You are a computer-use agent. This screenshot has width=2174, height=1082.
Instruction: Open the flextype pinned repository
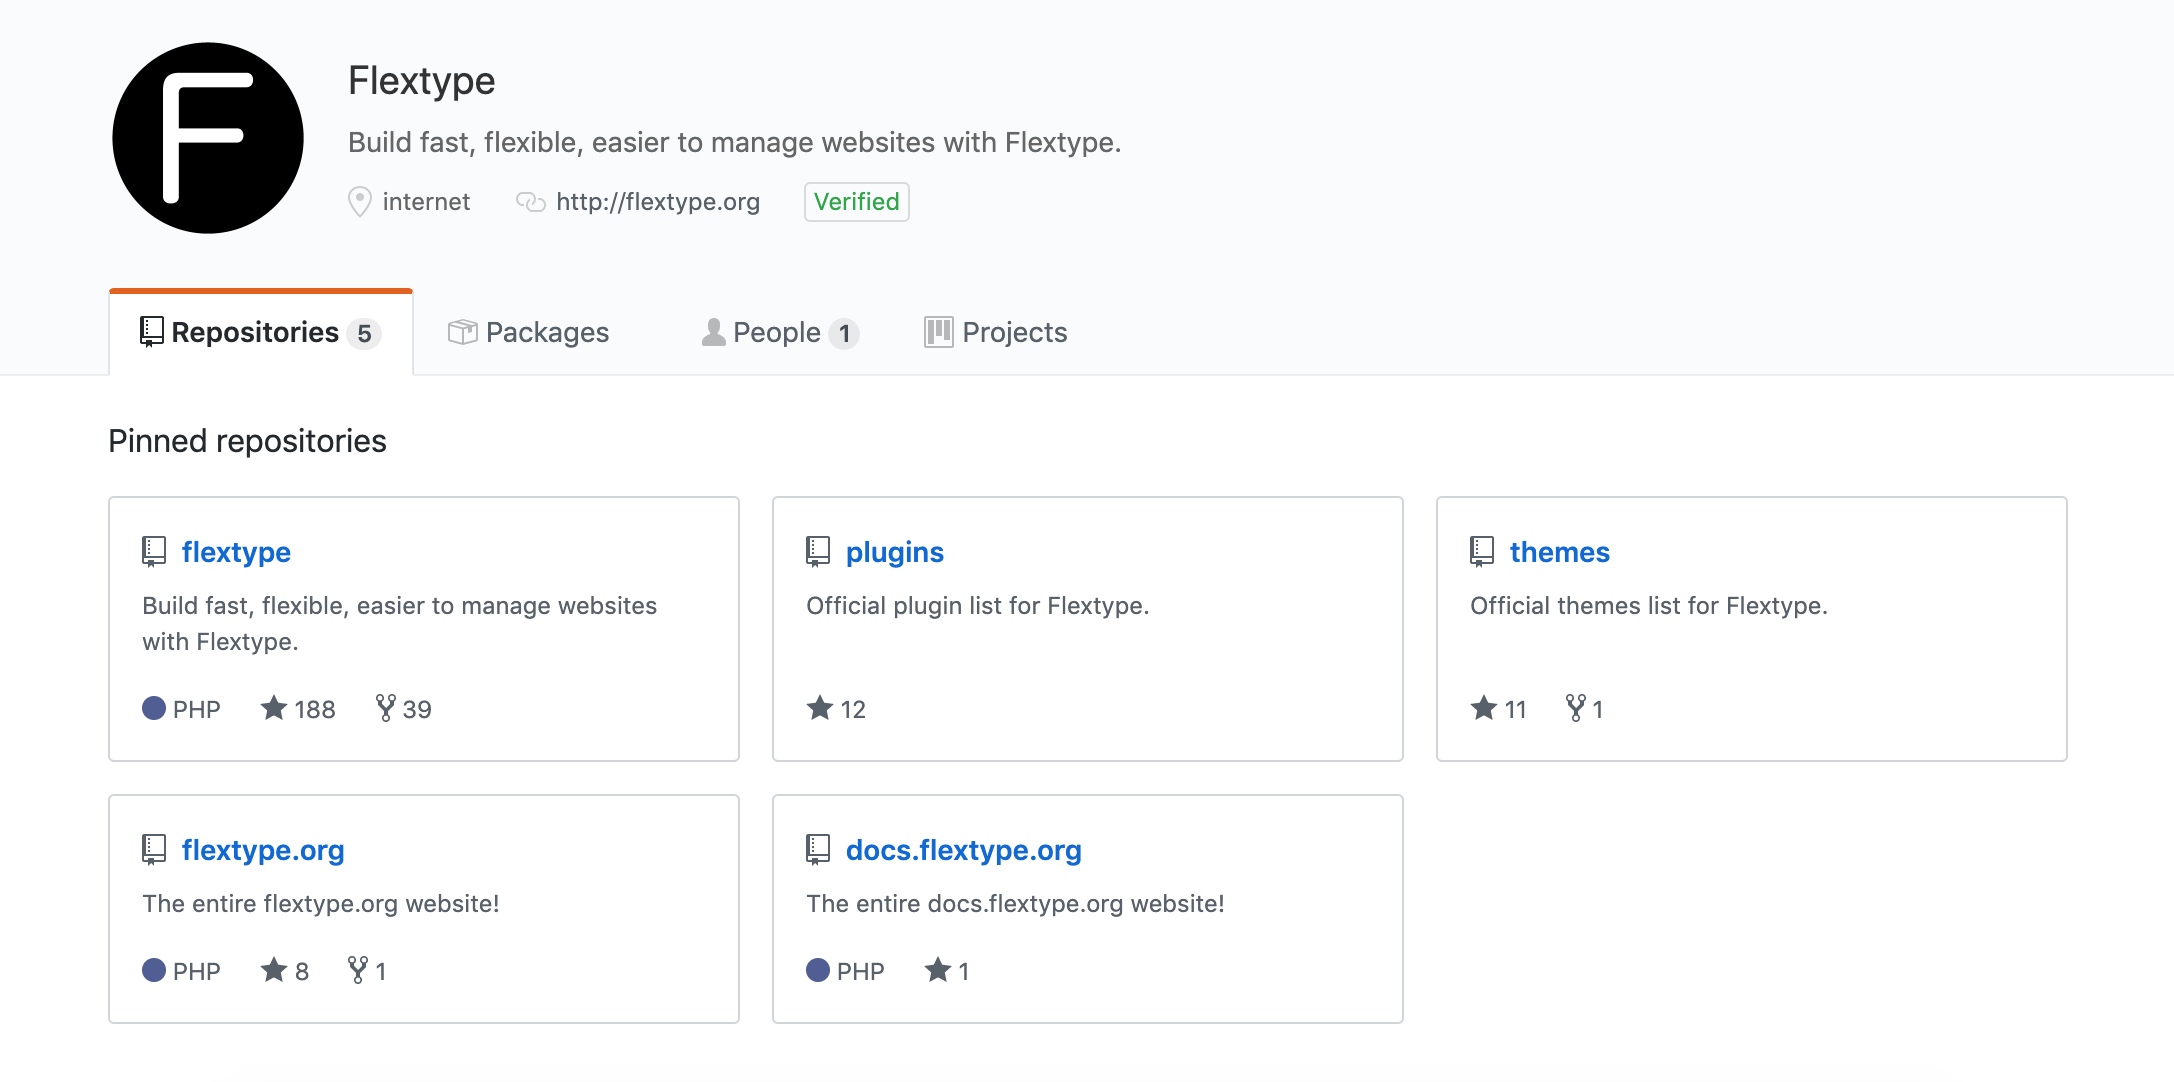click(x=236, y=552)
